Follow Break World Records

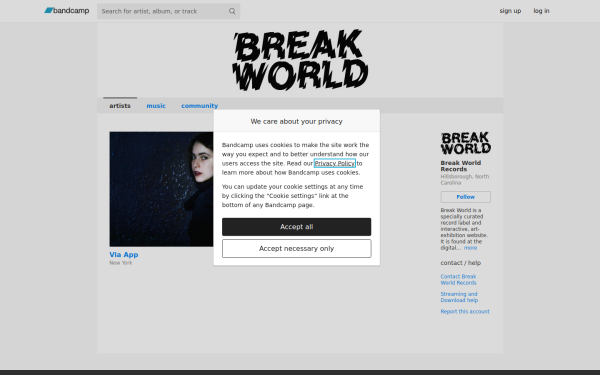coord(465,197)
